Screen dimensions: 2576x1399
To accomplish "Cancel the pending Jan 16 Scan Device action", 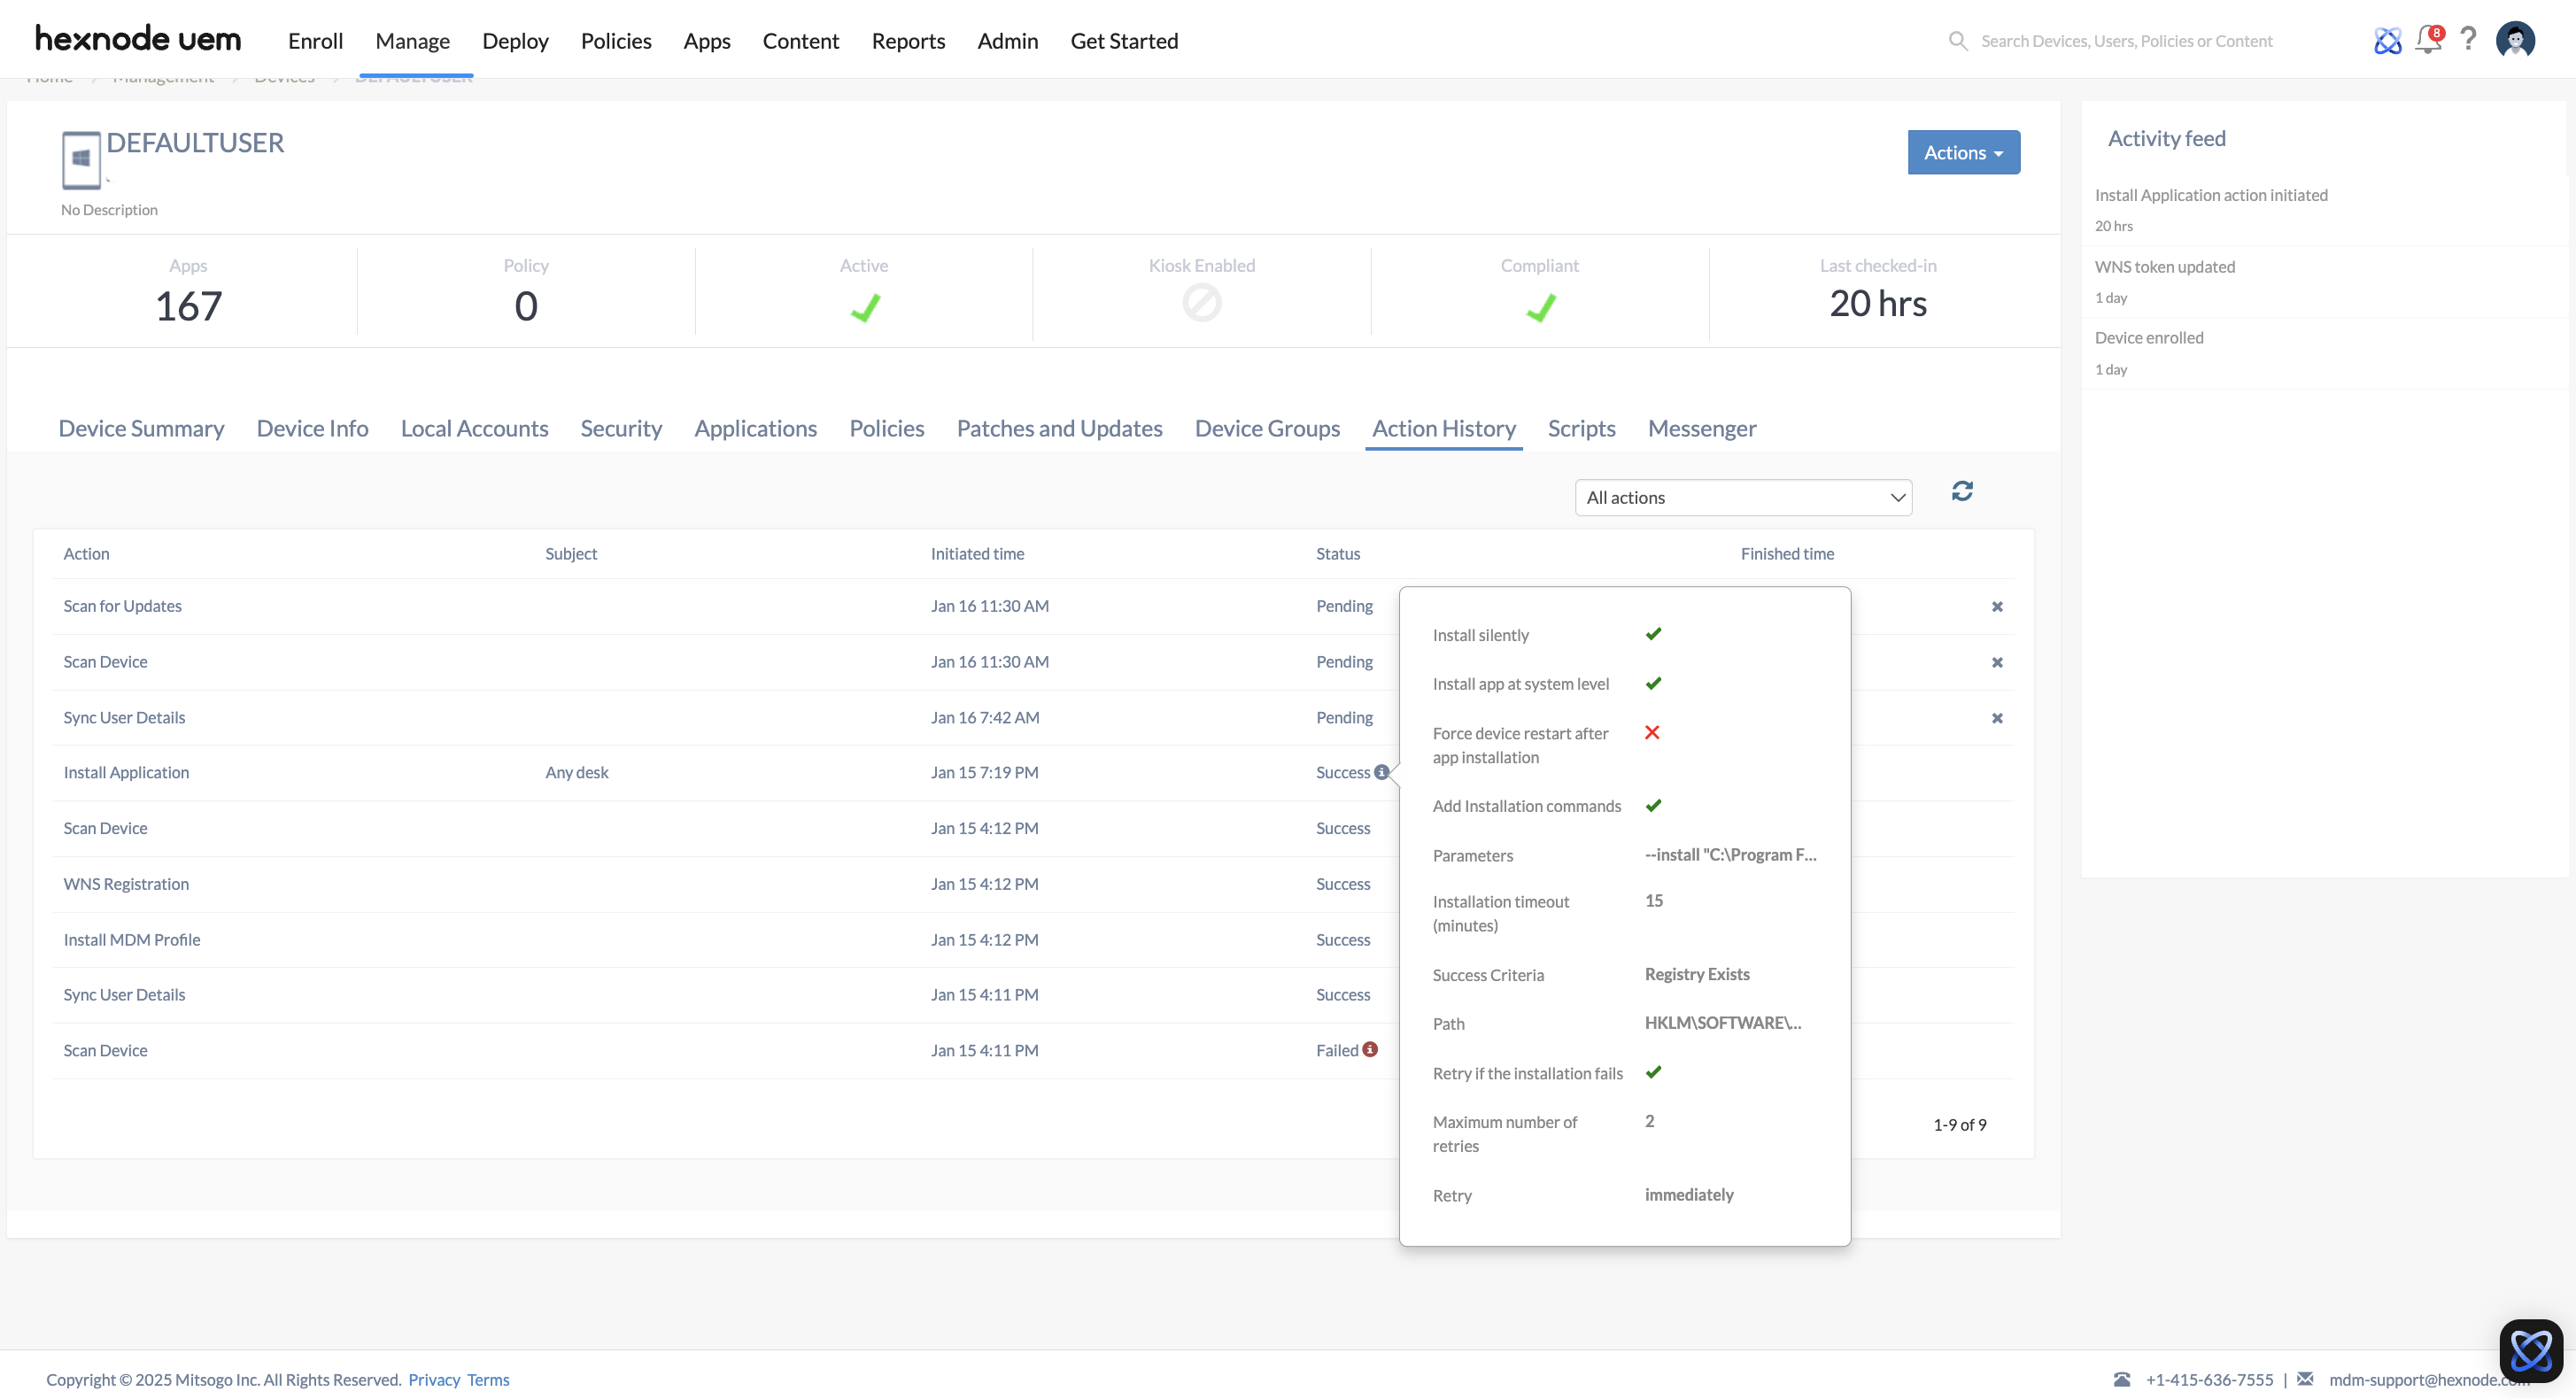I will [x=1997, y=663].
